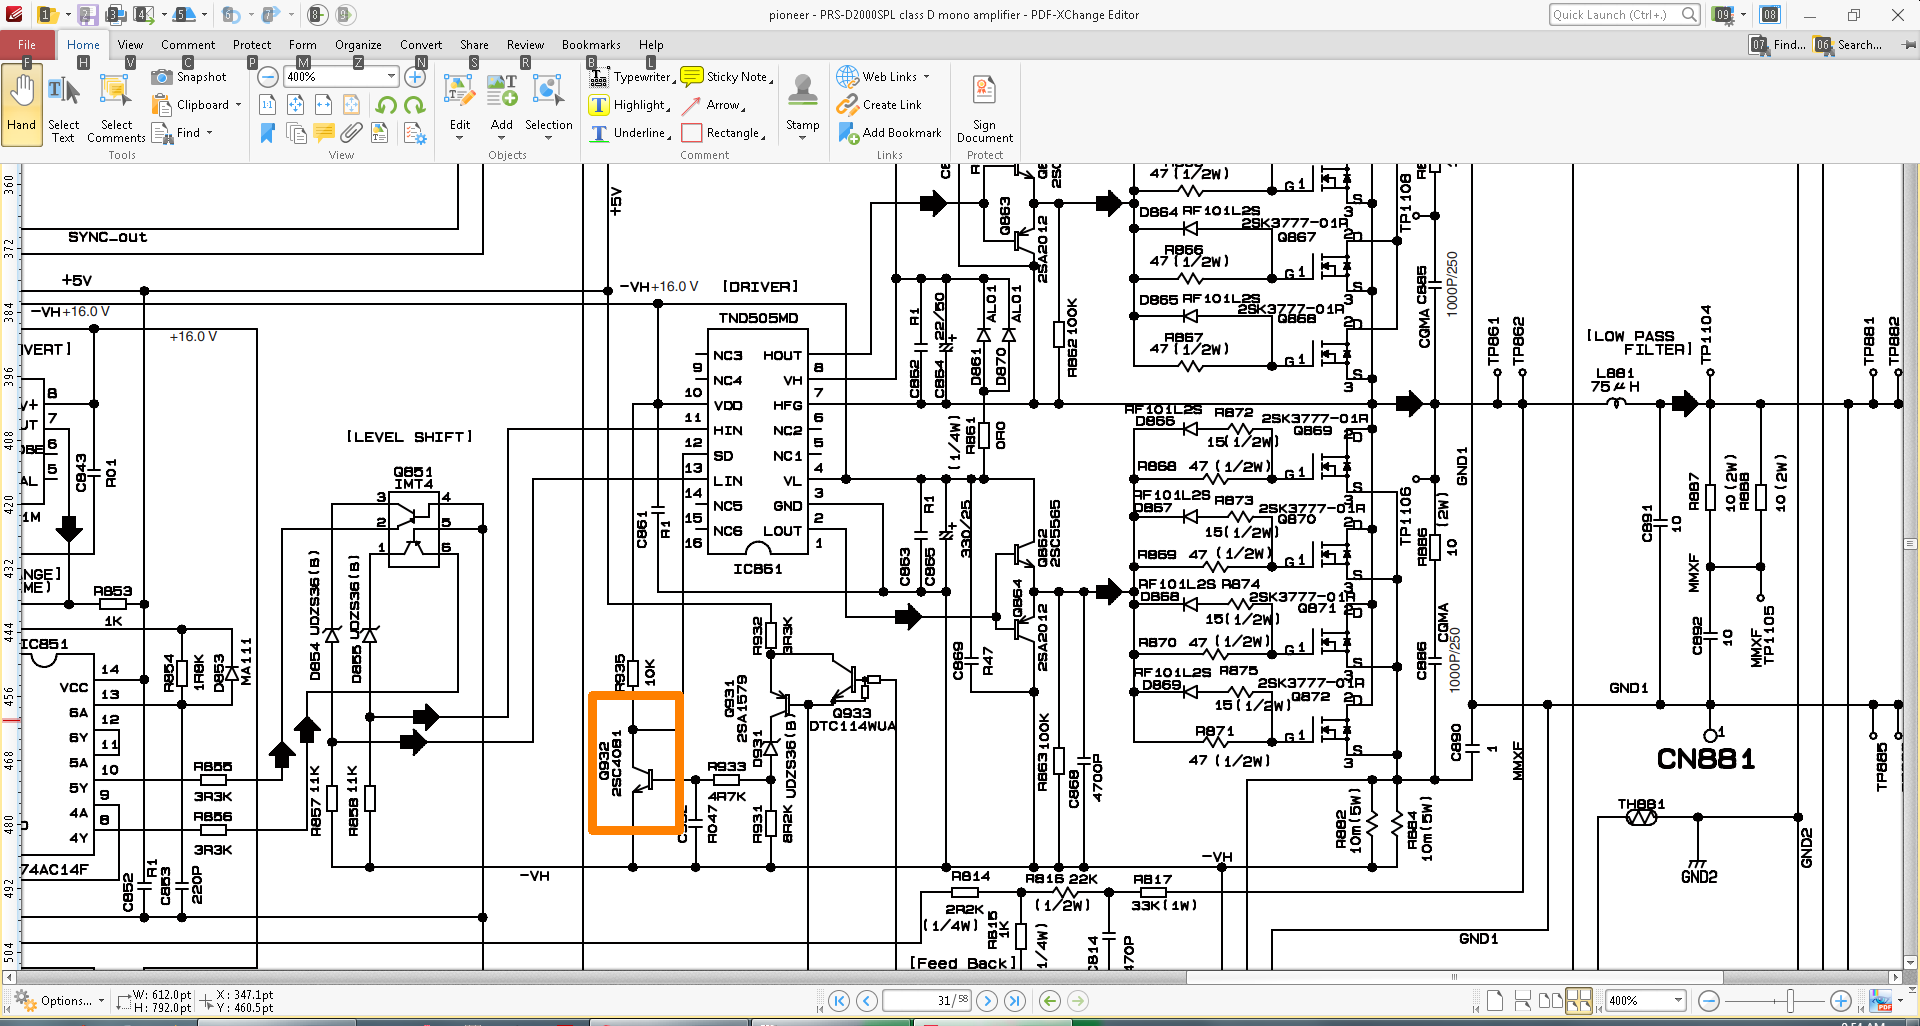Screen dimensions: 1920x1026
Task: Click the Typewriter tool
Action: click(631, 77)
